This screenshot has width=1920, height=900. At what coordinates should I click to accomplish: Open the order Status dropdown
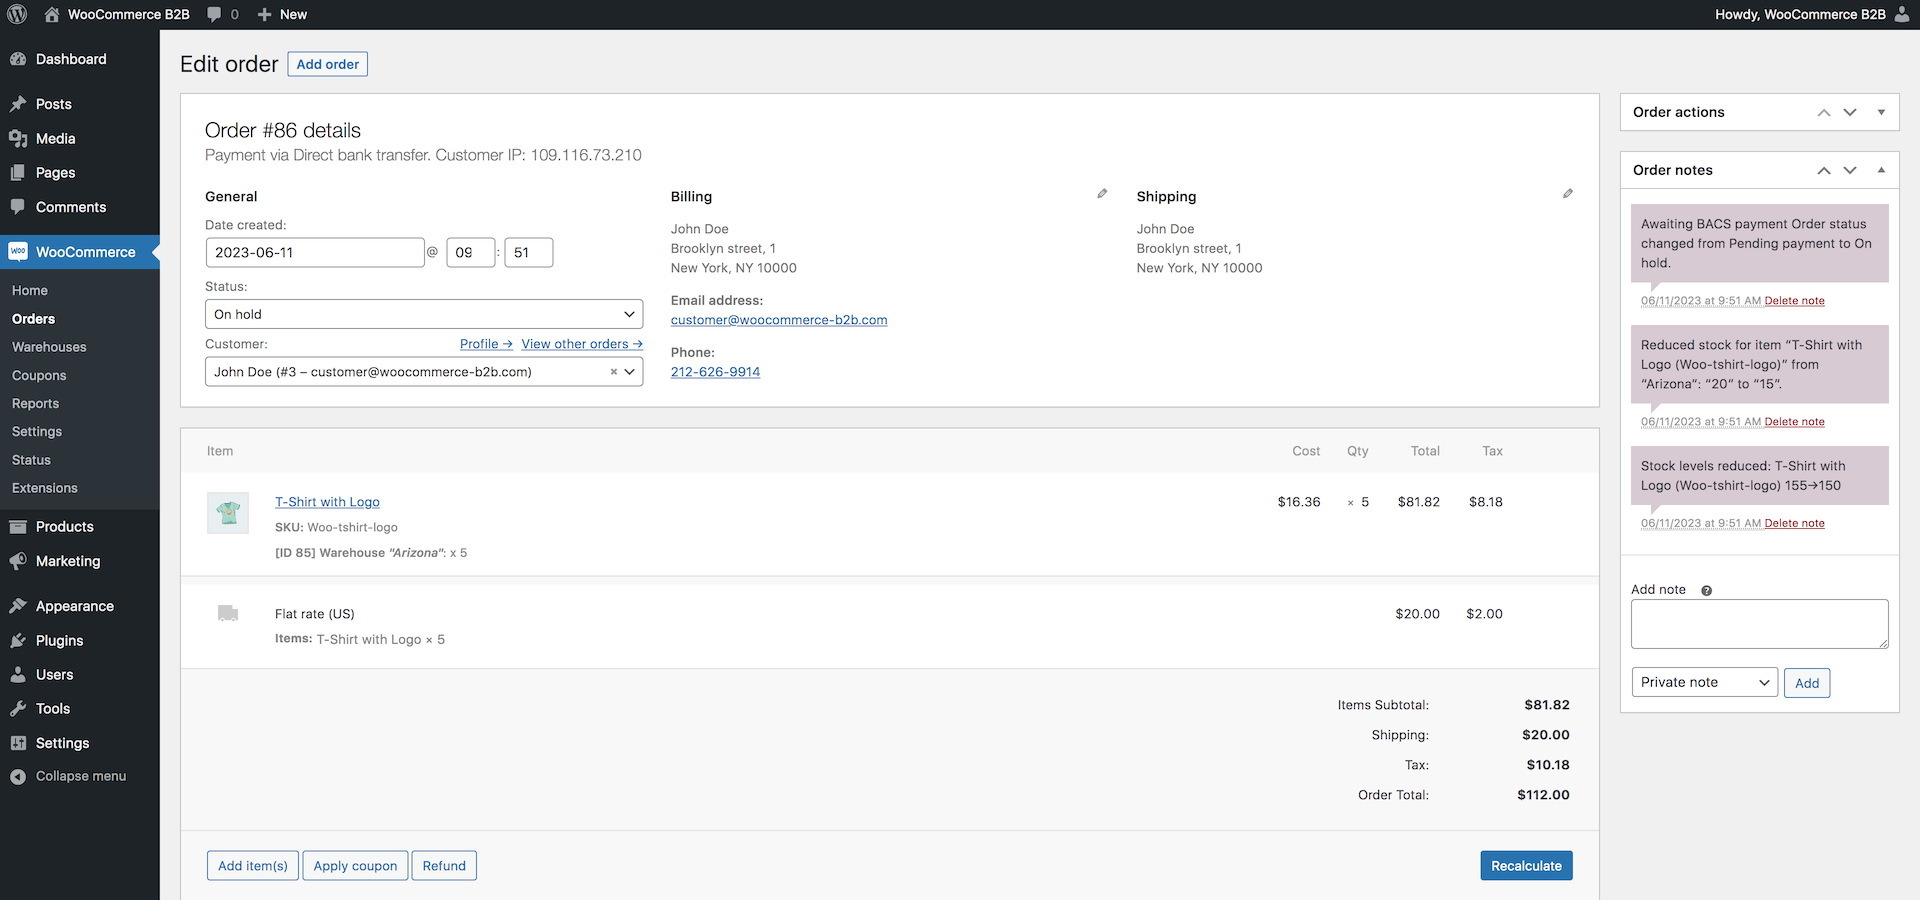(x=423, y=314)
